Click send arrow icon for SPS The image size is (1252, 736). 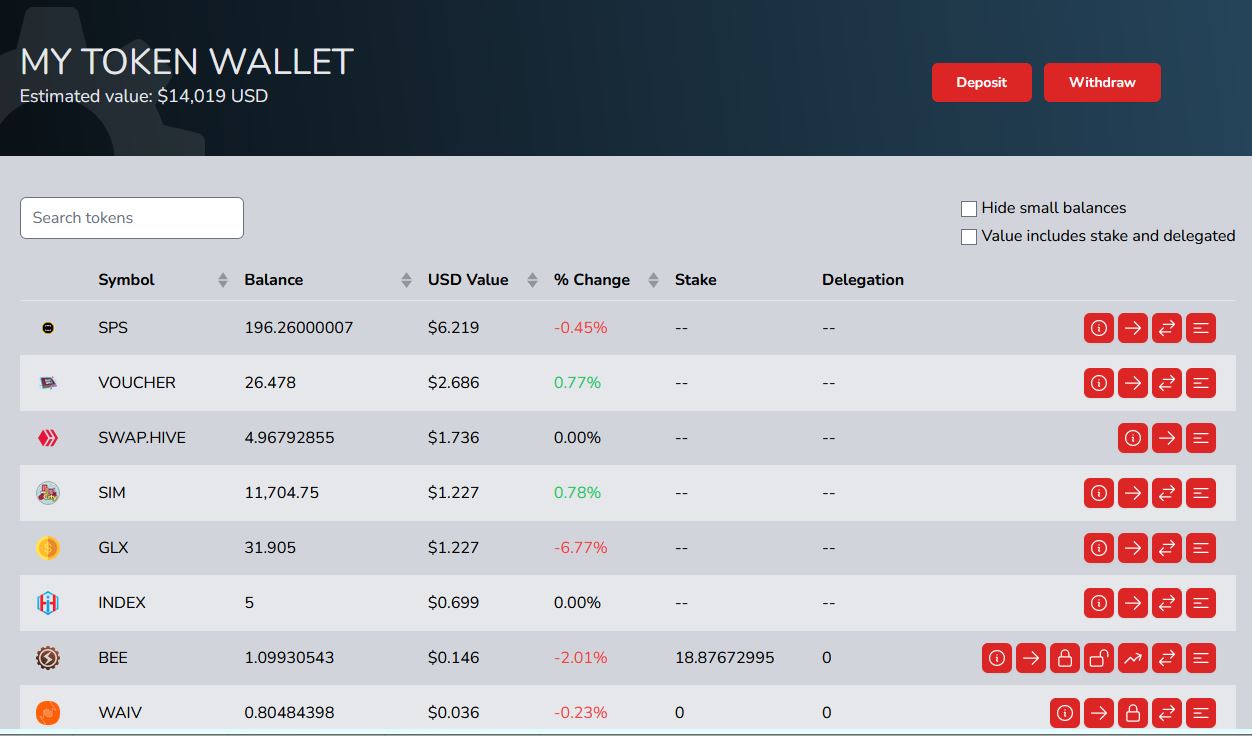tap(1133, 328)
